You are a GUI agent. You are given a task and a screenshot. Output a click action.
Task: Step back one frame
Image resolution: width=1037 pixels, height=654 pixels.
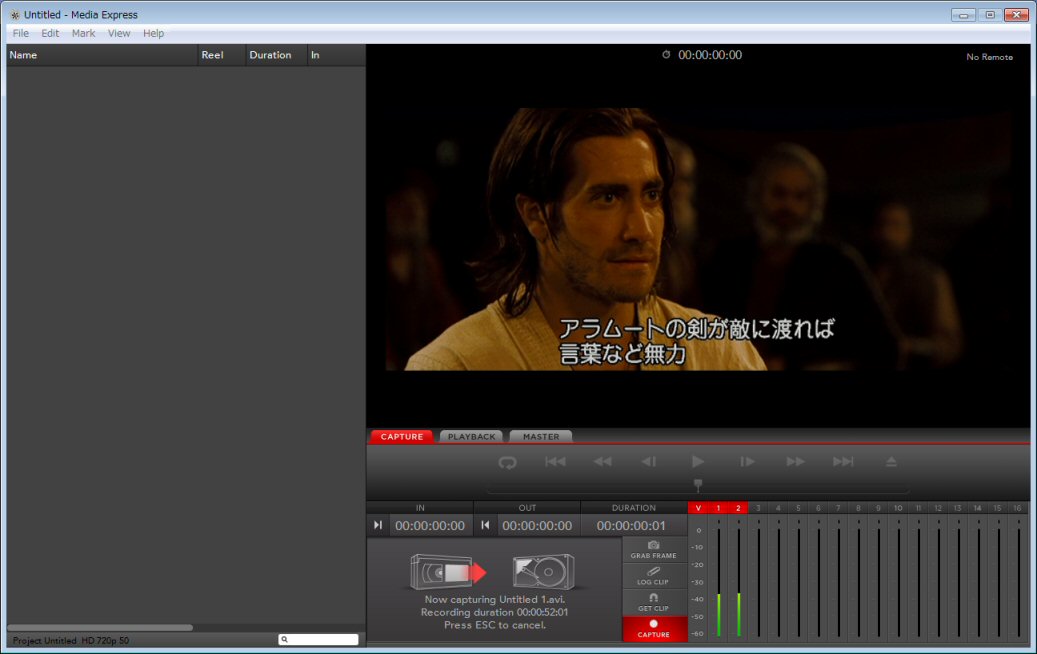click(649, 462)
